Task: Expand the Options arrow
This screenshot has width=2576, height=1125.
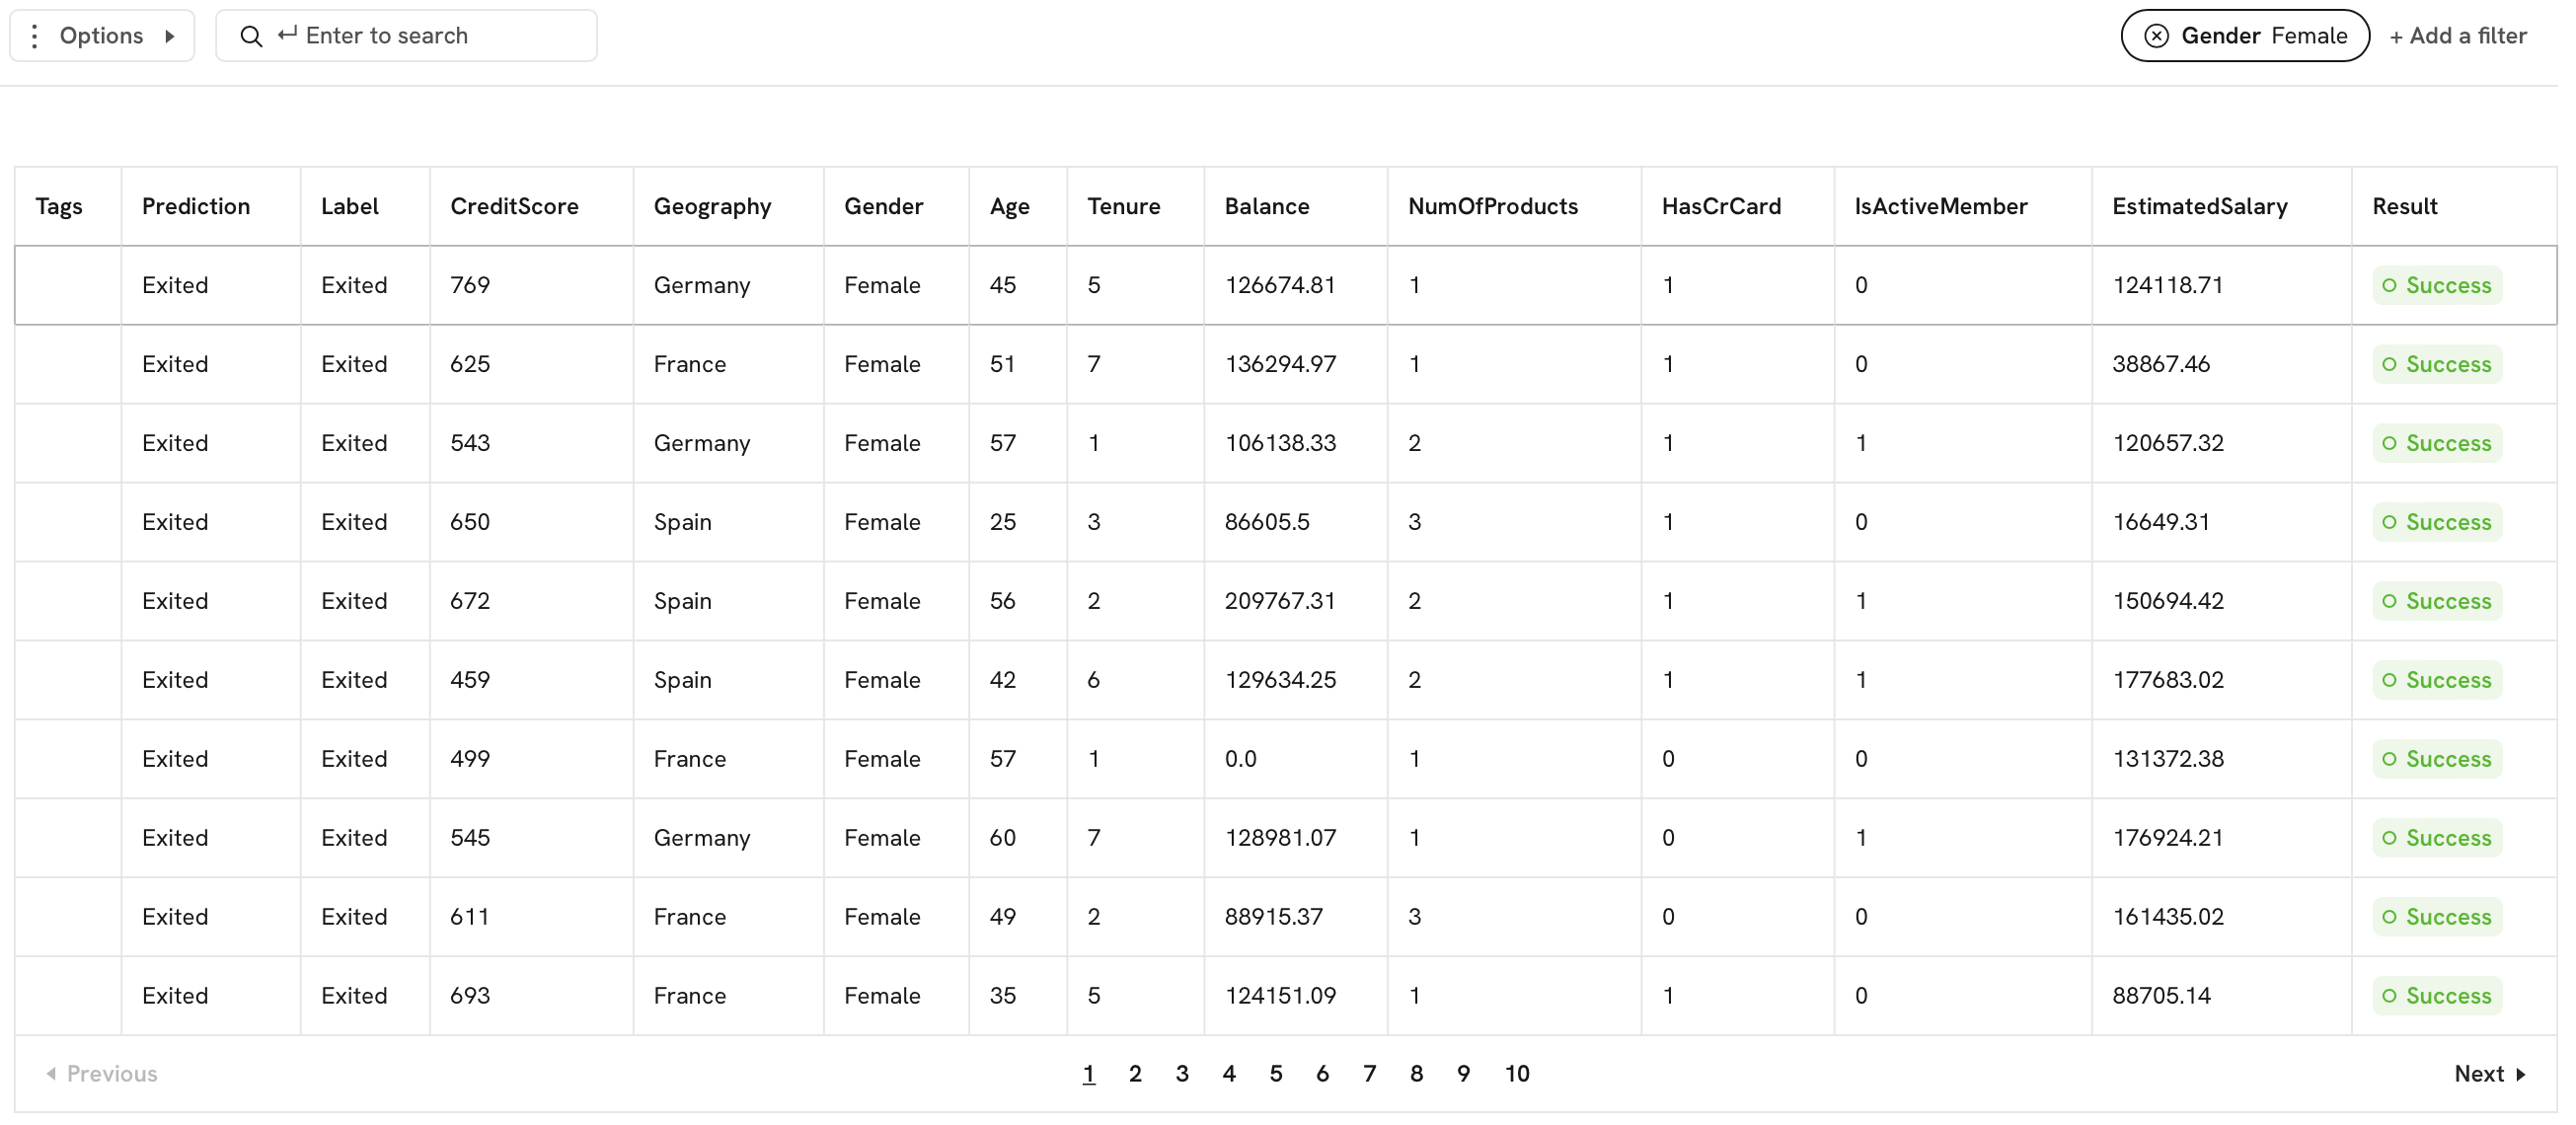Action: pos(170,36)
